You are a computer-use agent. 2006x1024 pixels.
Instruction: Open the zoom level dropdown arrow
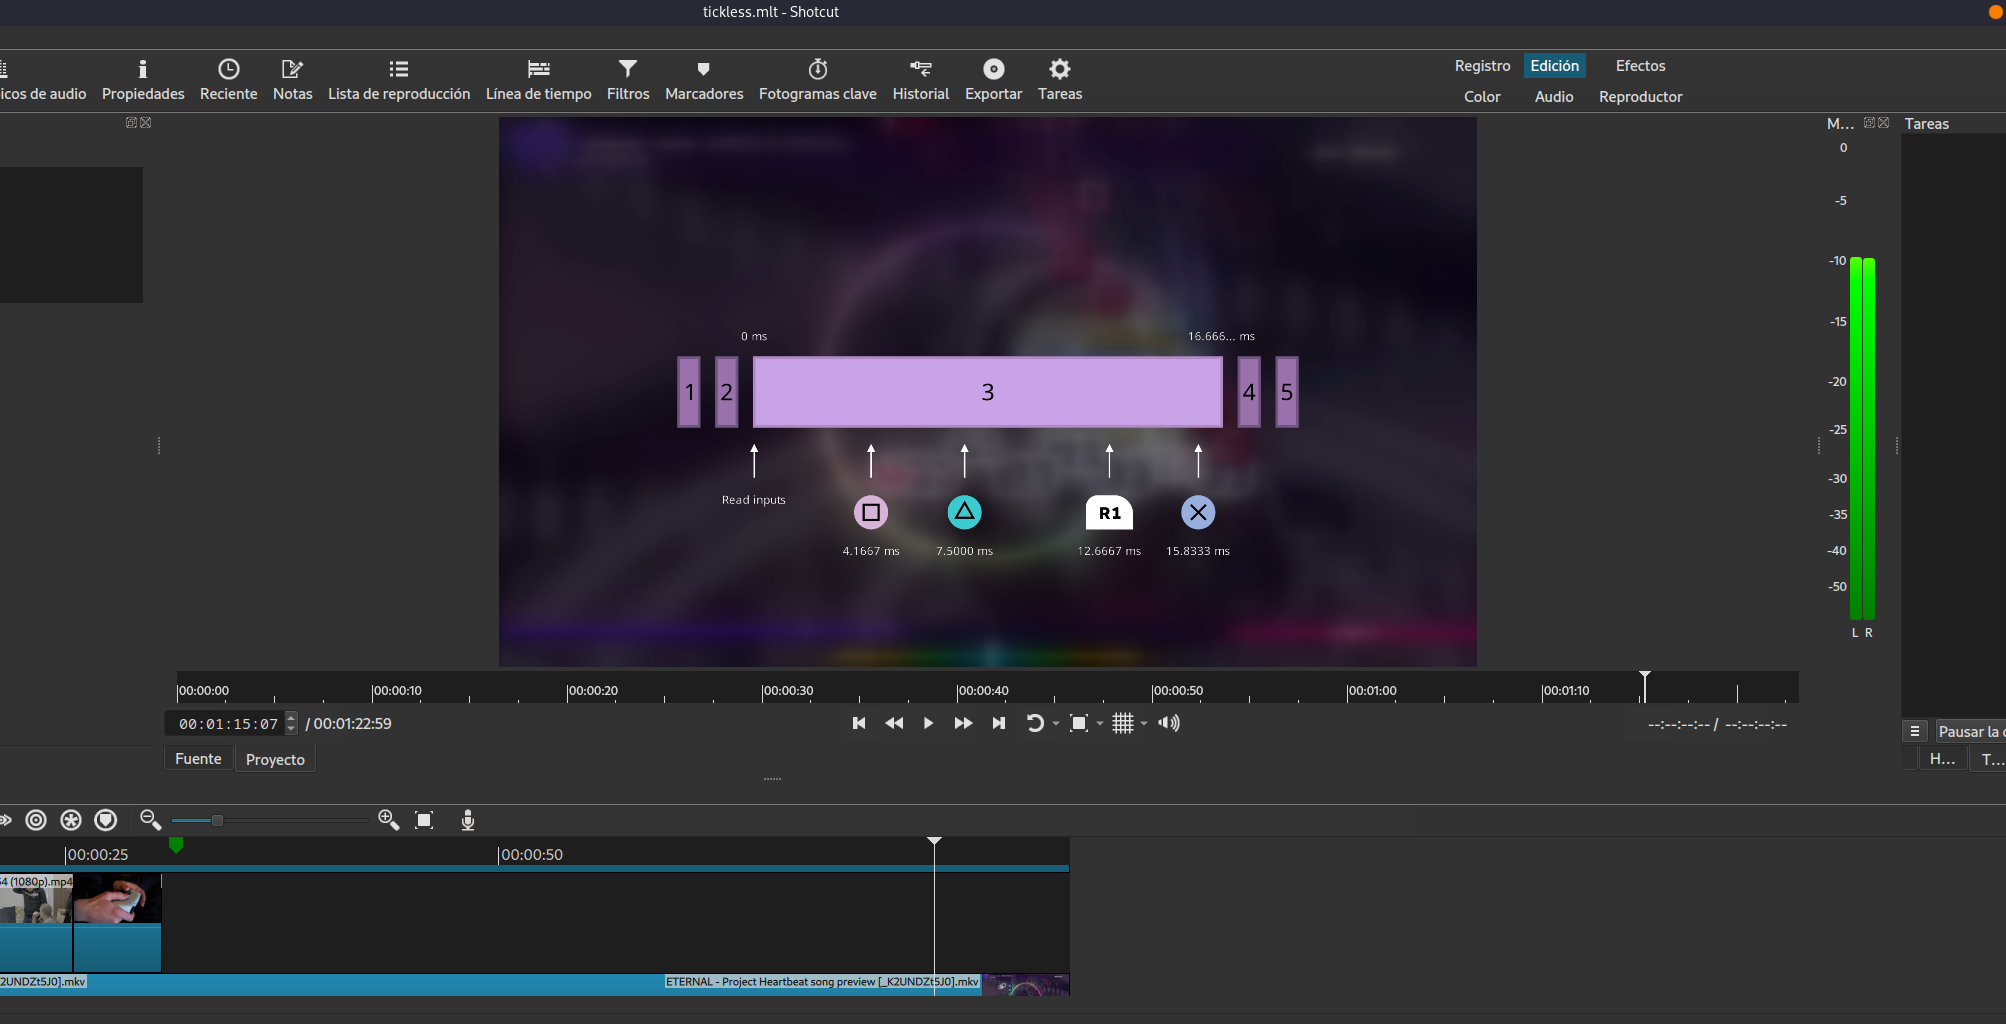tap(1100, 724)
